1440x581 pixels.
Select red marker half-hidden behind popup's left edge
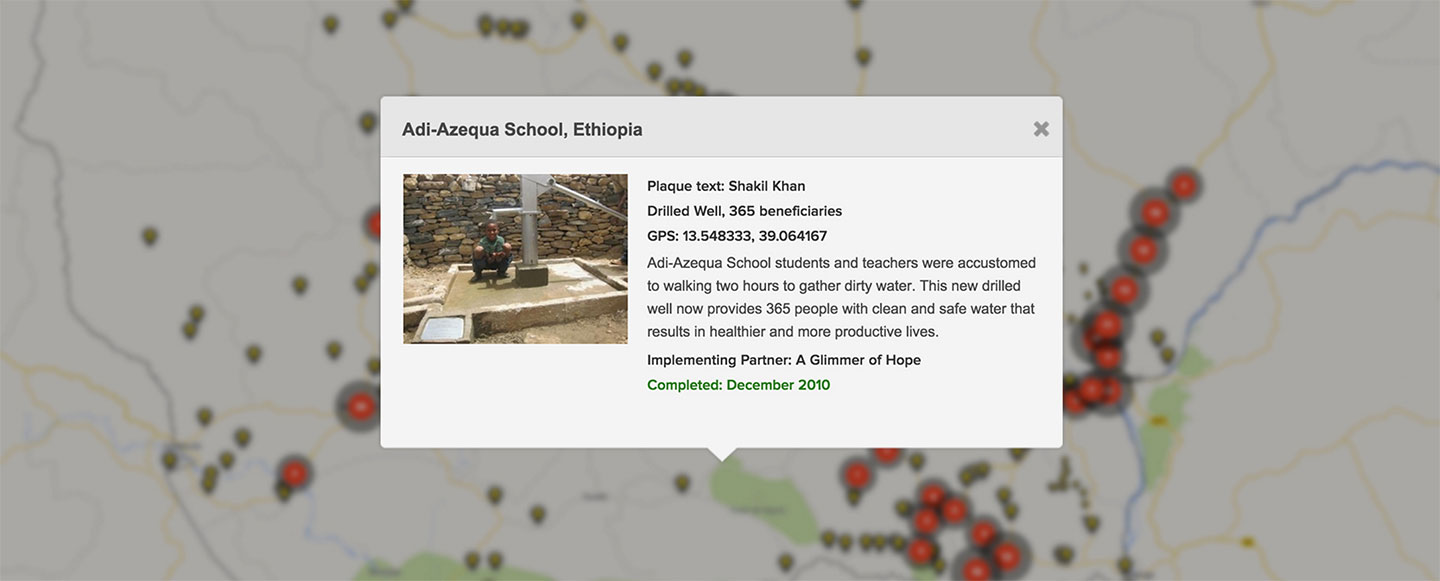[x=373, y=224]
